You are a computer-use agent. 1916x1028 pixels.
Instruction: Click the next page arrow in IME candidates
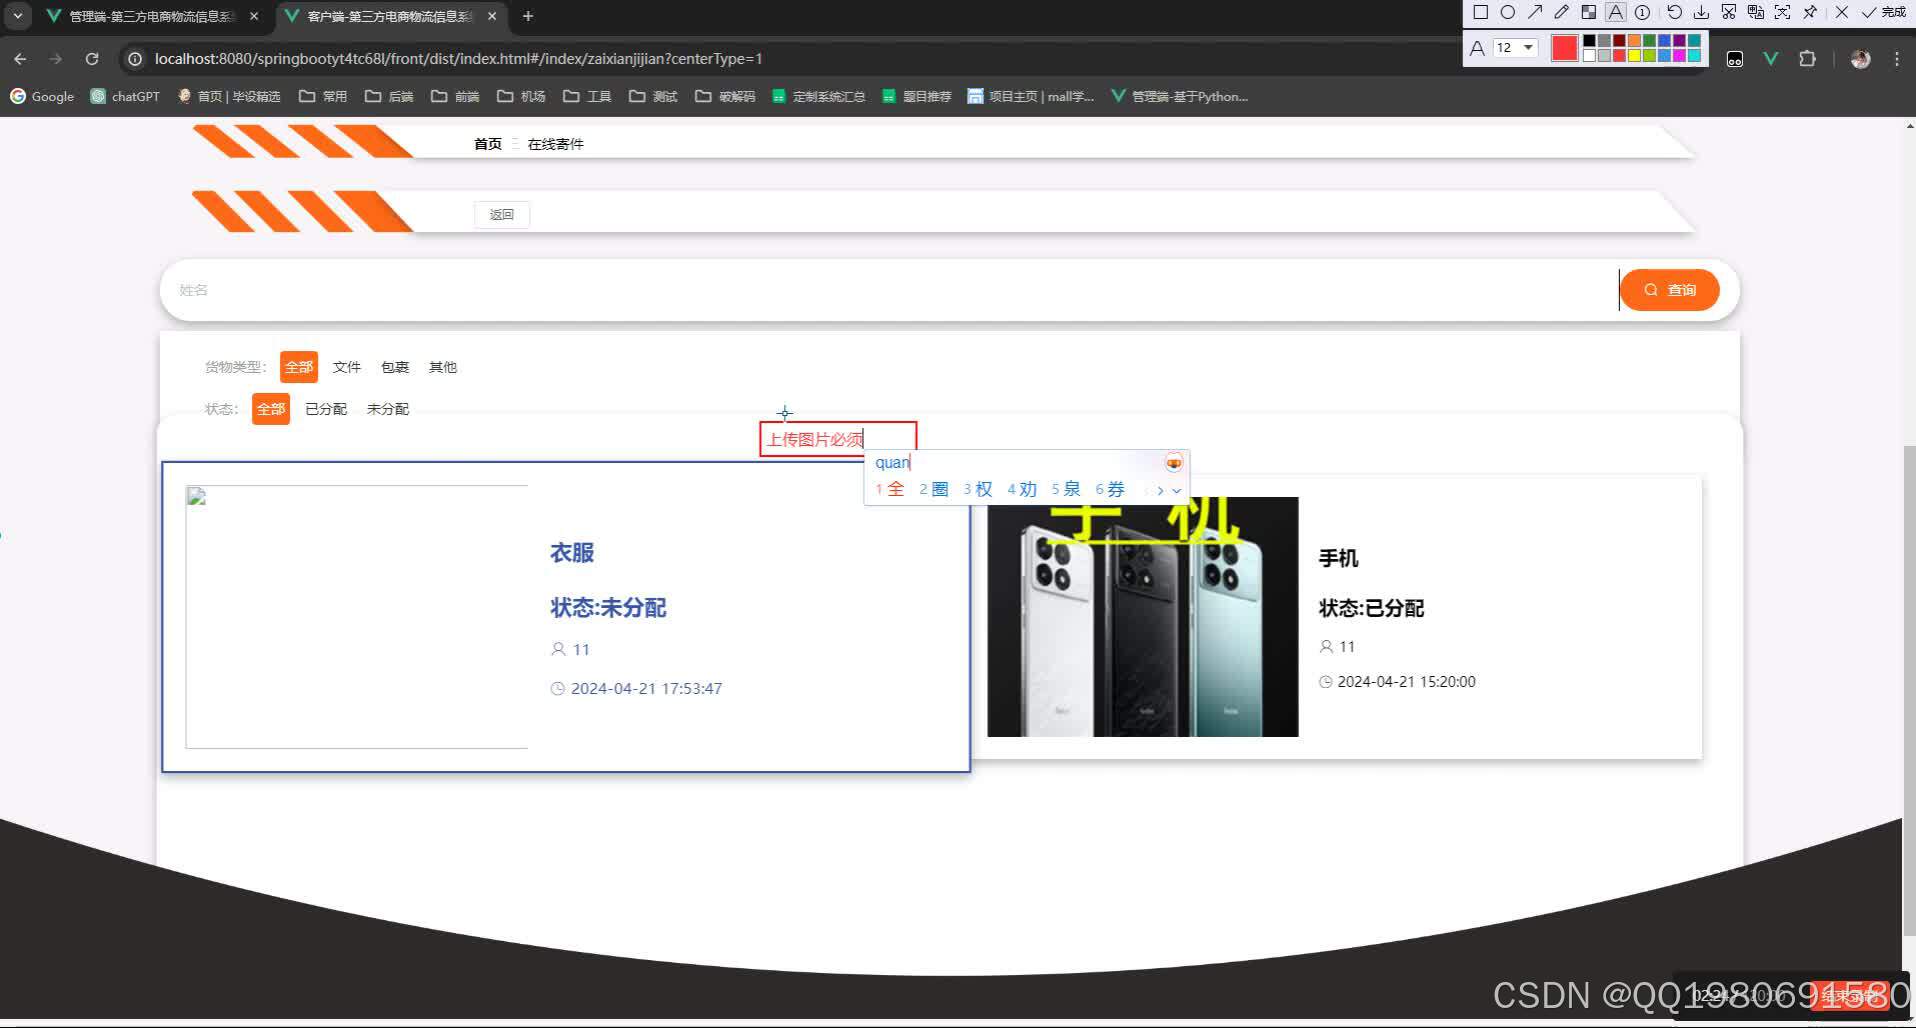tap(1160, 490)
